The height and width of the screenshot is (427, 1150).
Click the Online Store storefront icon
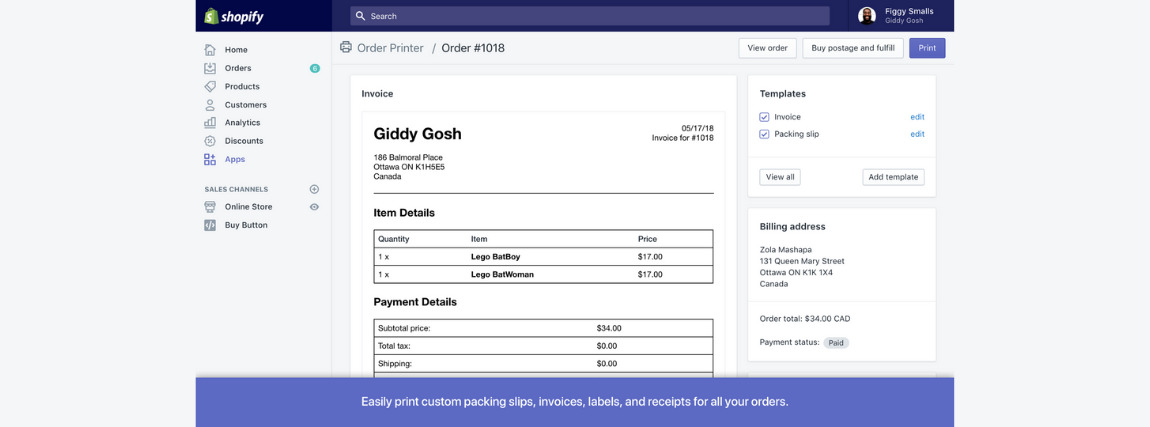[210, 207]
